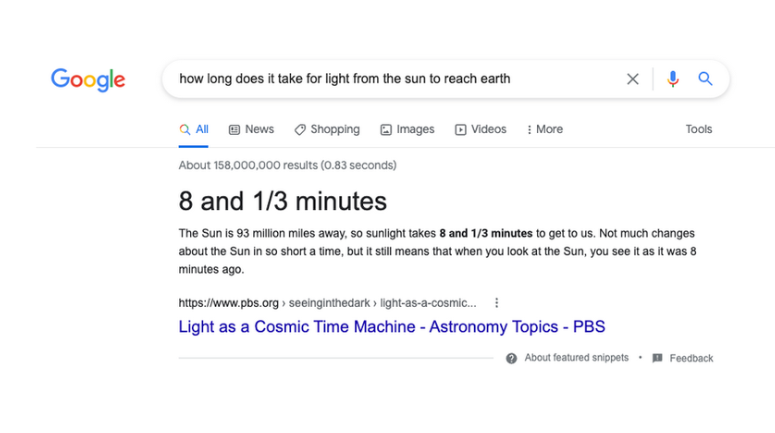The height and width of the screenshot is (433, 775).
Task: Click the three-dot menu beside PBS URL
Action: [x=497, y=303]
